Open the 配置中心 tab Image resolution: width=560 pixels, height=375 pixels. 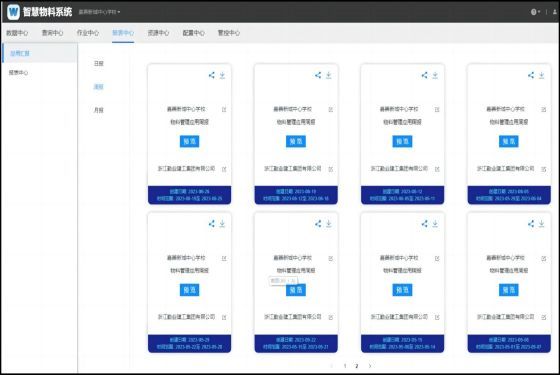[194, 33]
